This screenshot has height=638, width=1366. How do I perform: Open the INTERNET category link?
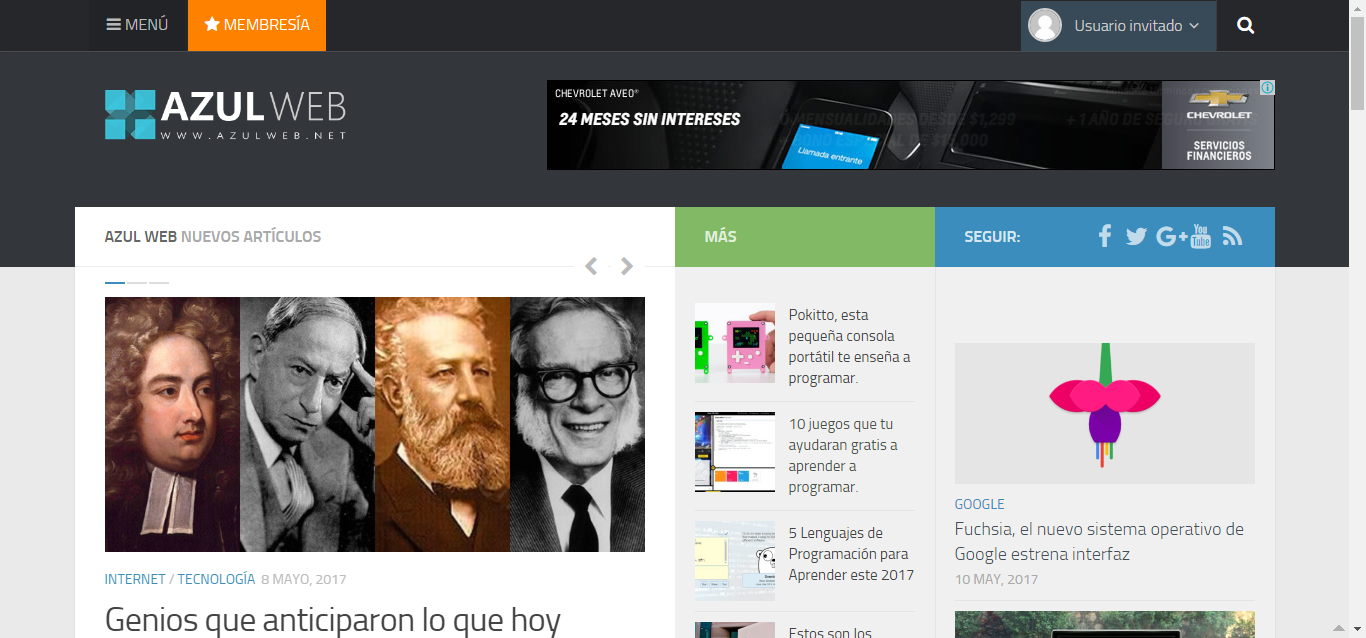click(x=135, y=579)
